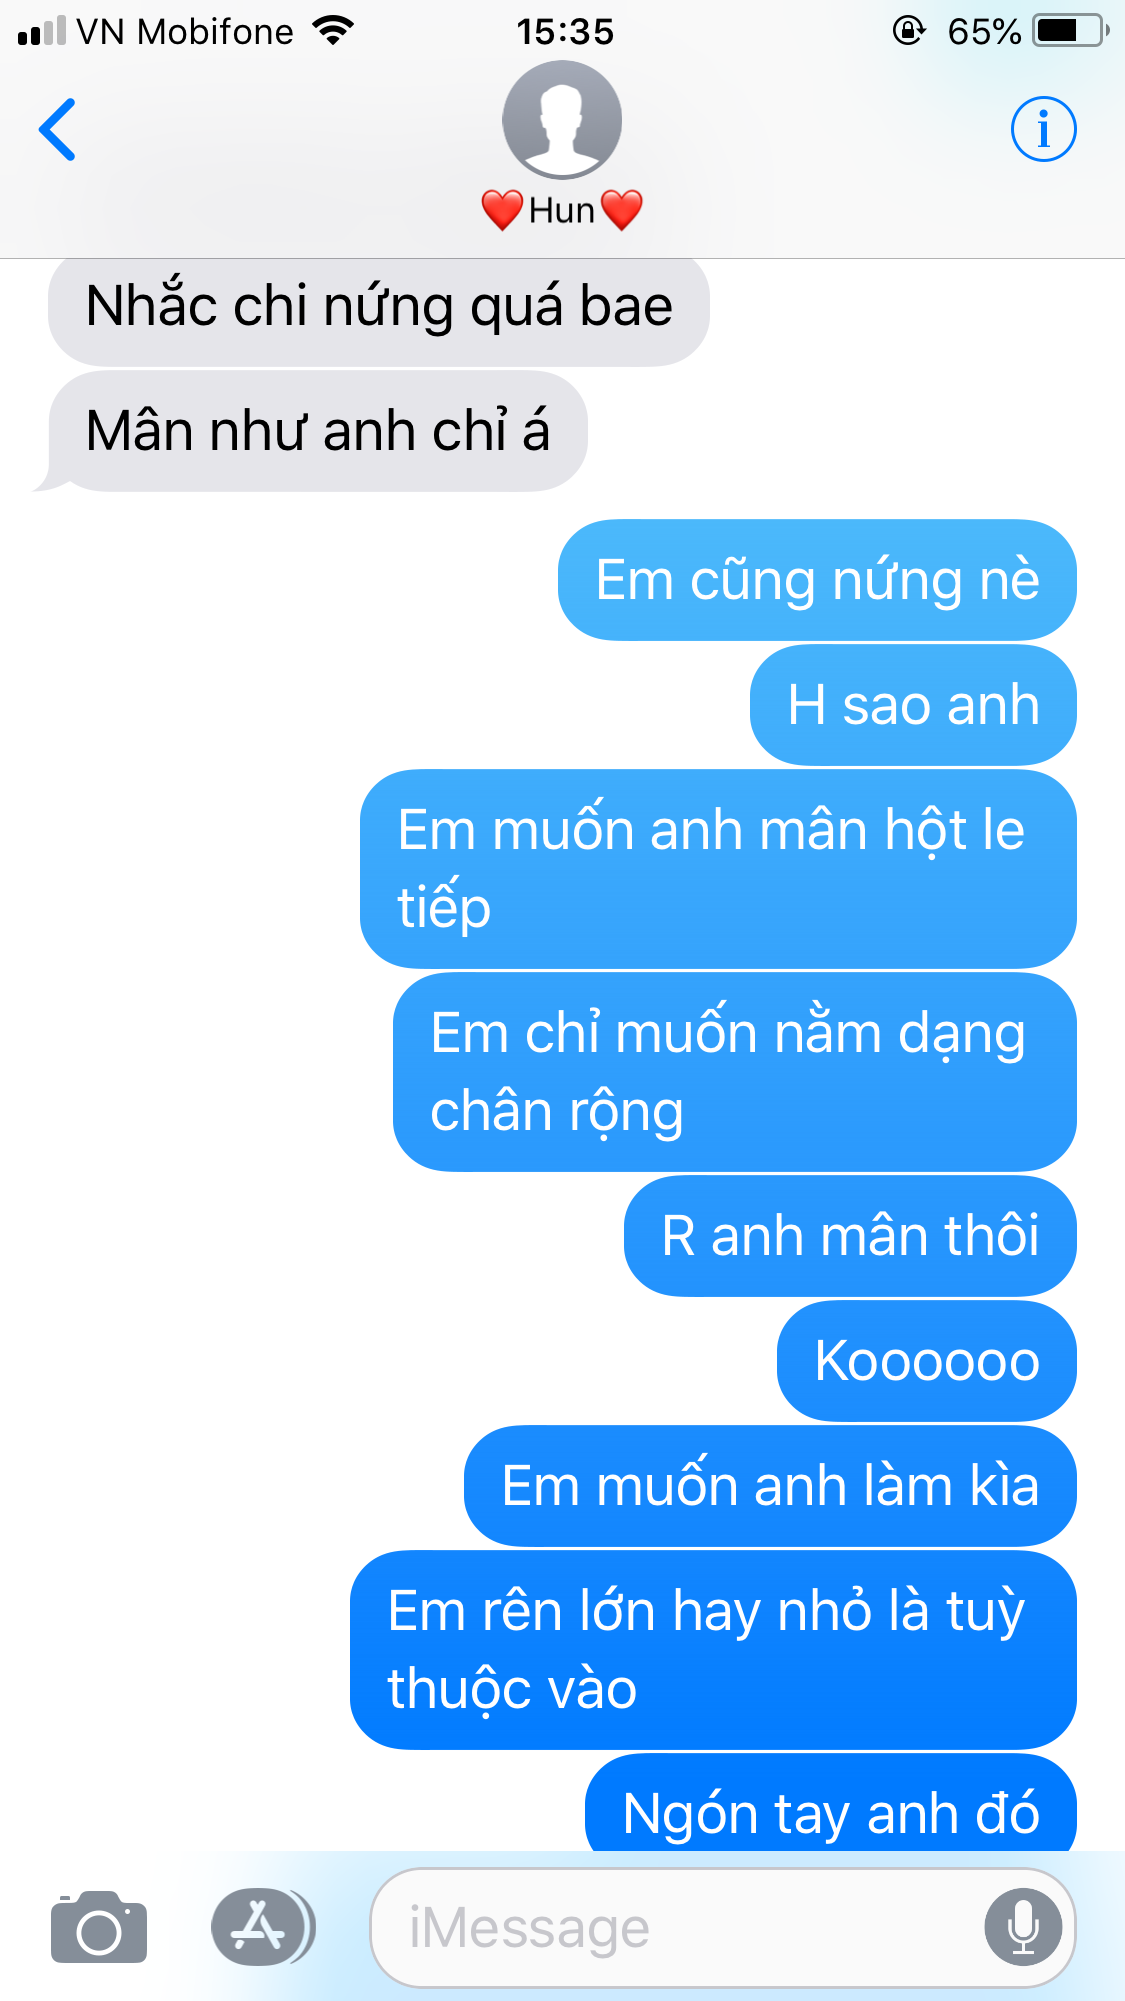
Task: Tap the Wi-Fi status icon
Action: (x=333, y=31)
